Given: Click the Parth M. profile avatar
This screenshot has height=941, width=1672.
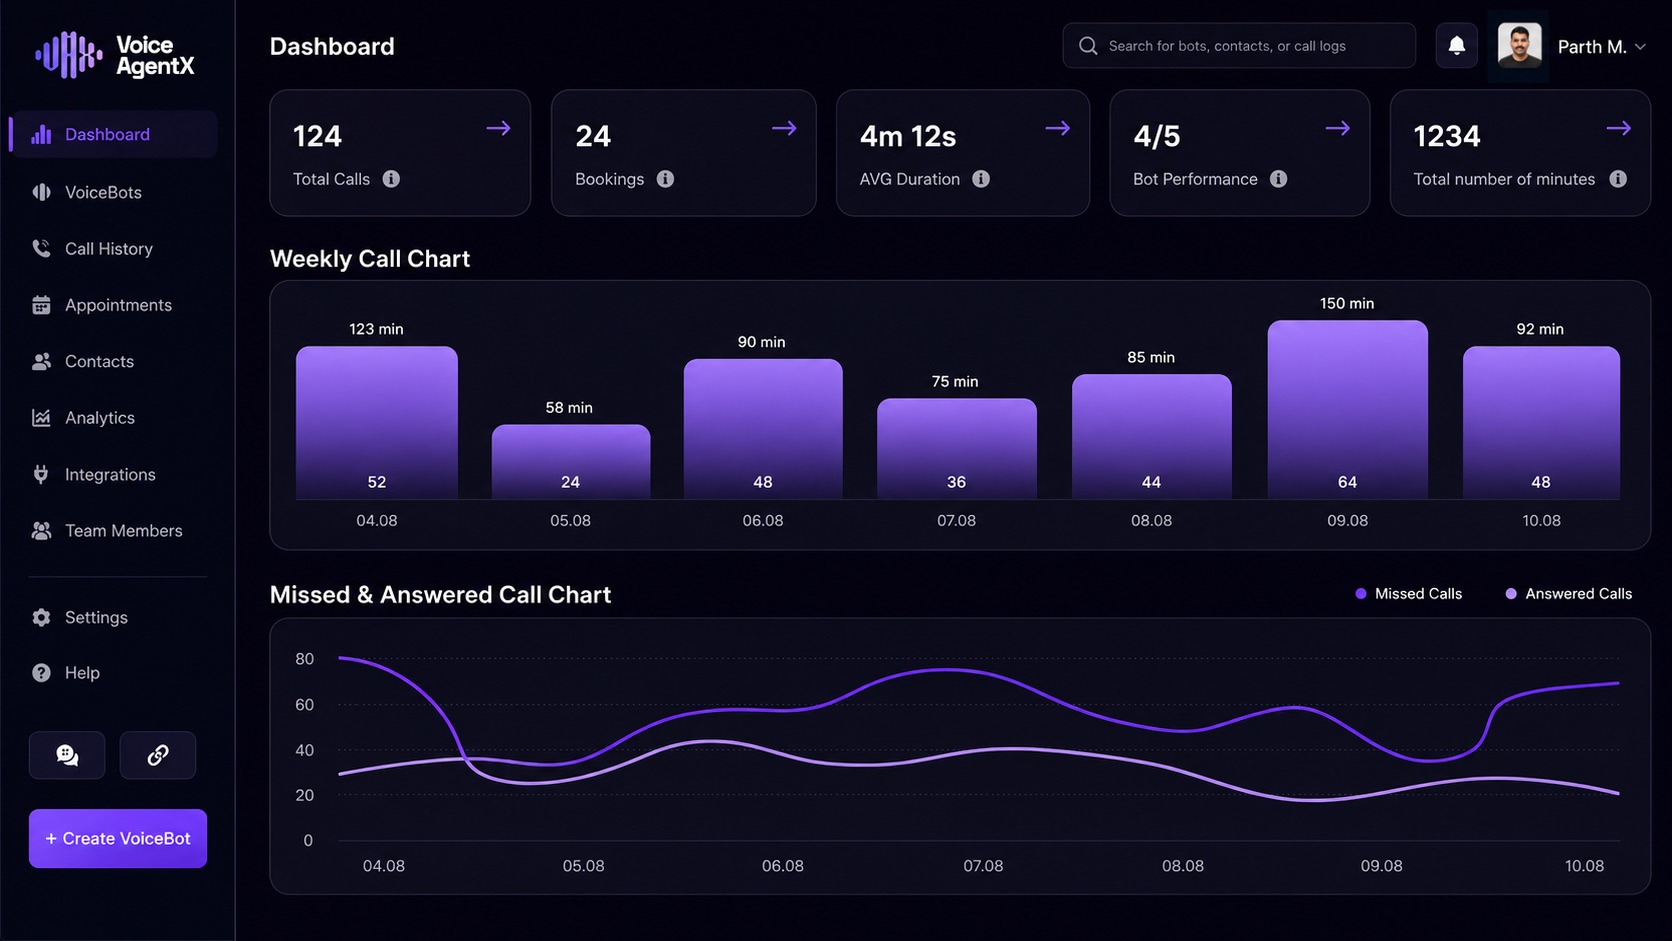Looking at the screenshot, I should point(1519,46).
